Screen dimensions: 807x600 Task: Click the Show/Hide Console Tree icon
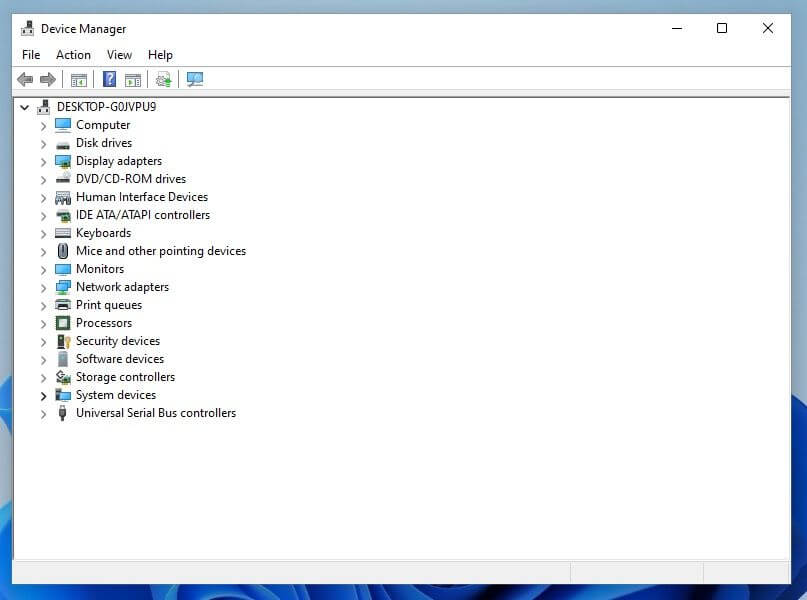[79, 79]
